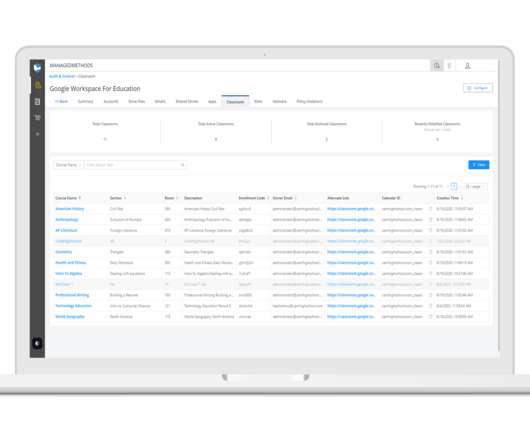Open the alternate link for World Geography
This screenshot has height=442, width=530.
click(x=351, y=317)
